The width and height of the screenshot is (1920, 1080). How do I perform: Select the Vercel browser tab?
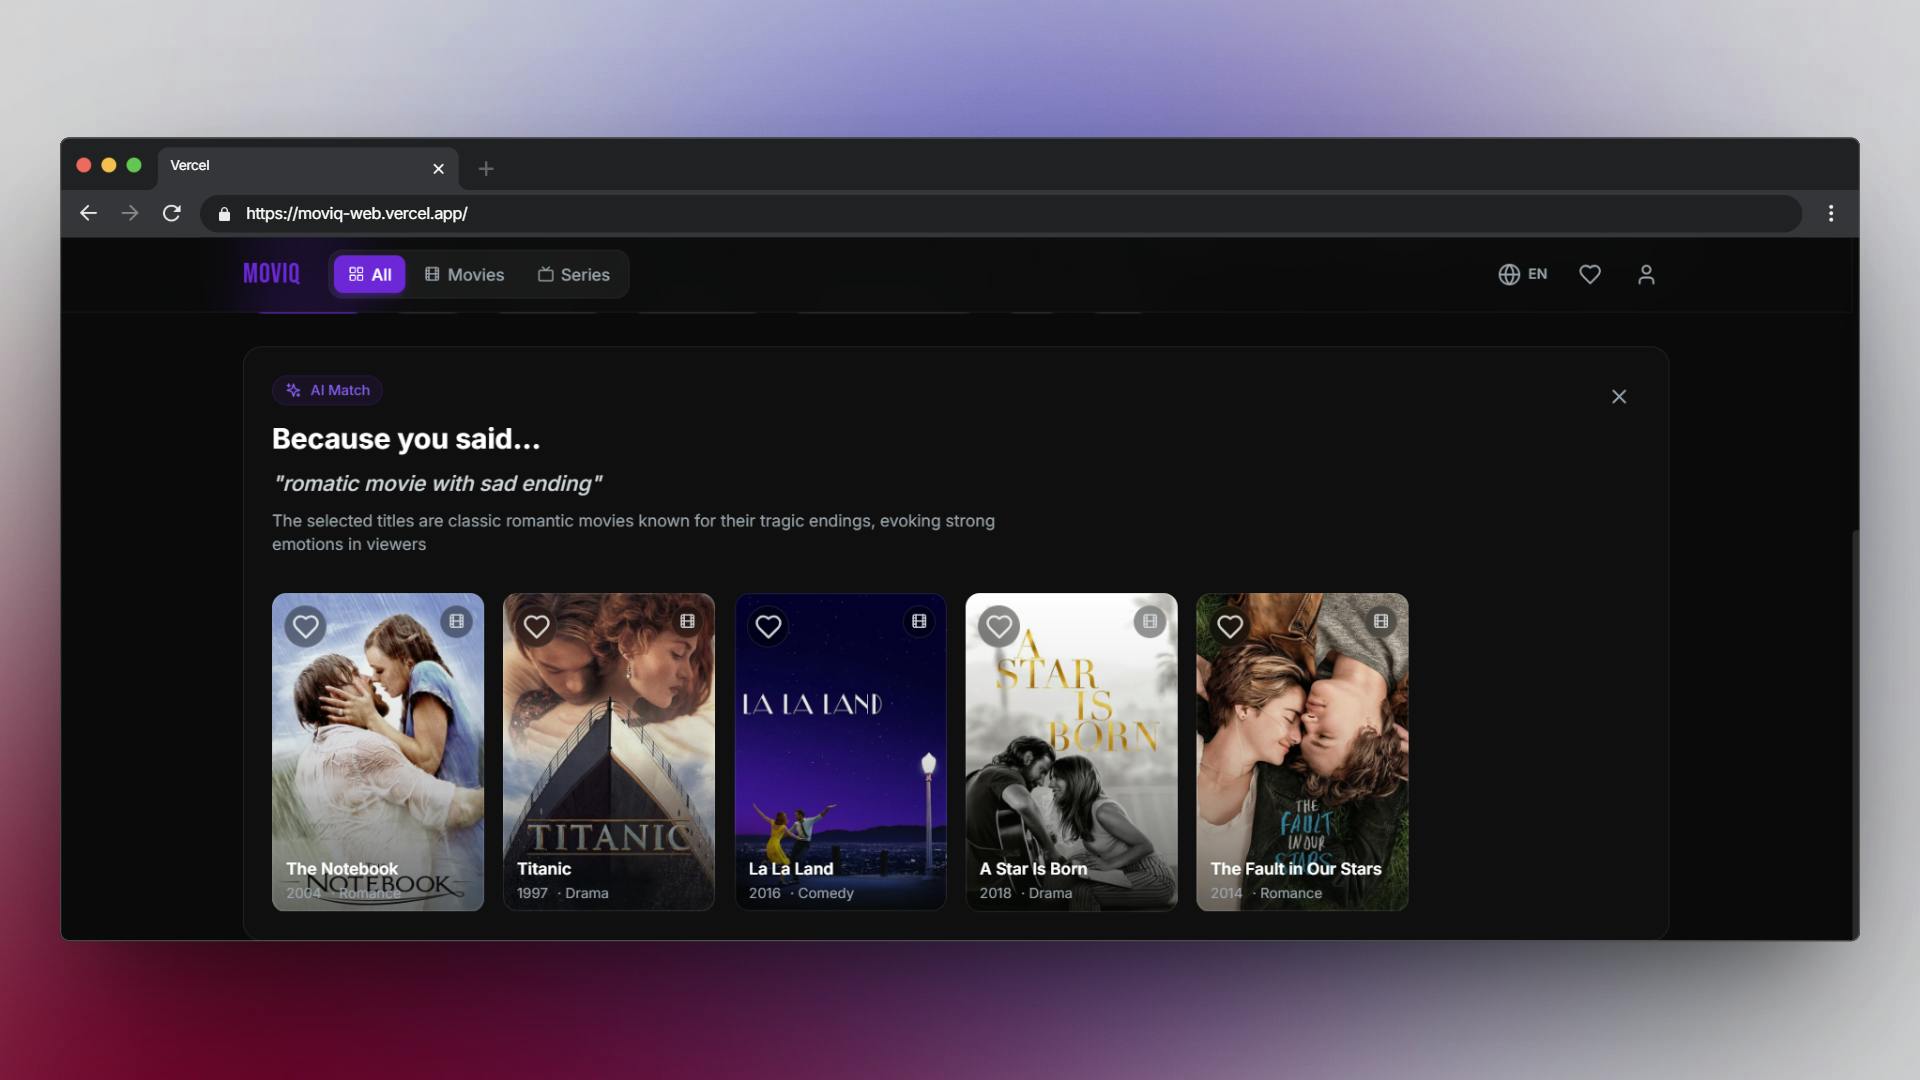tap(308, 167)
